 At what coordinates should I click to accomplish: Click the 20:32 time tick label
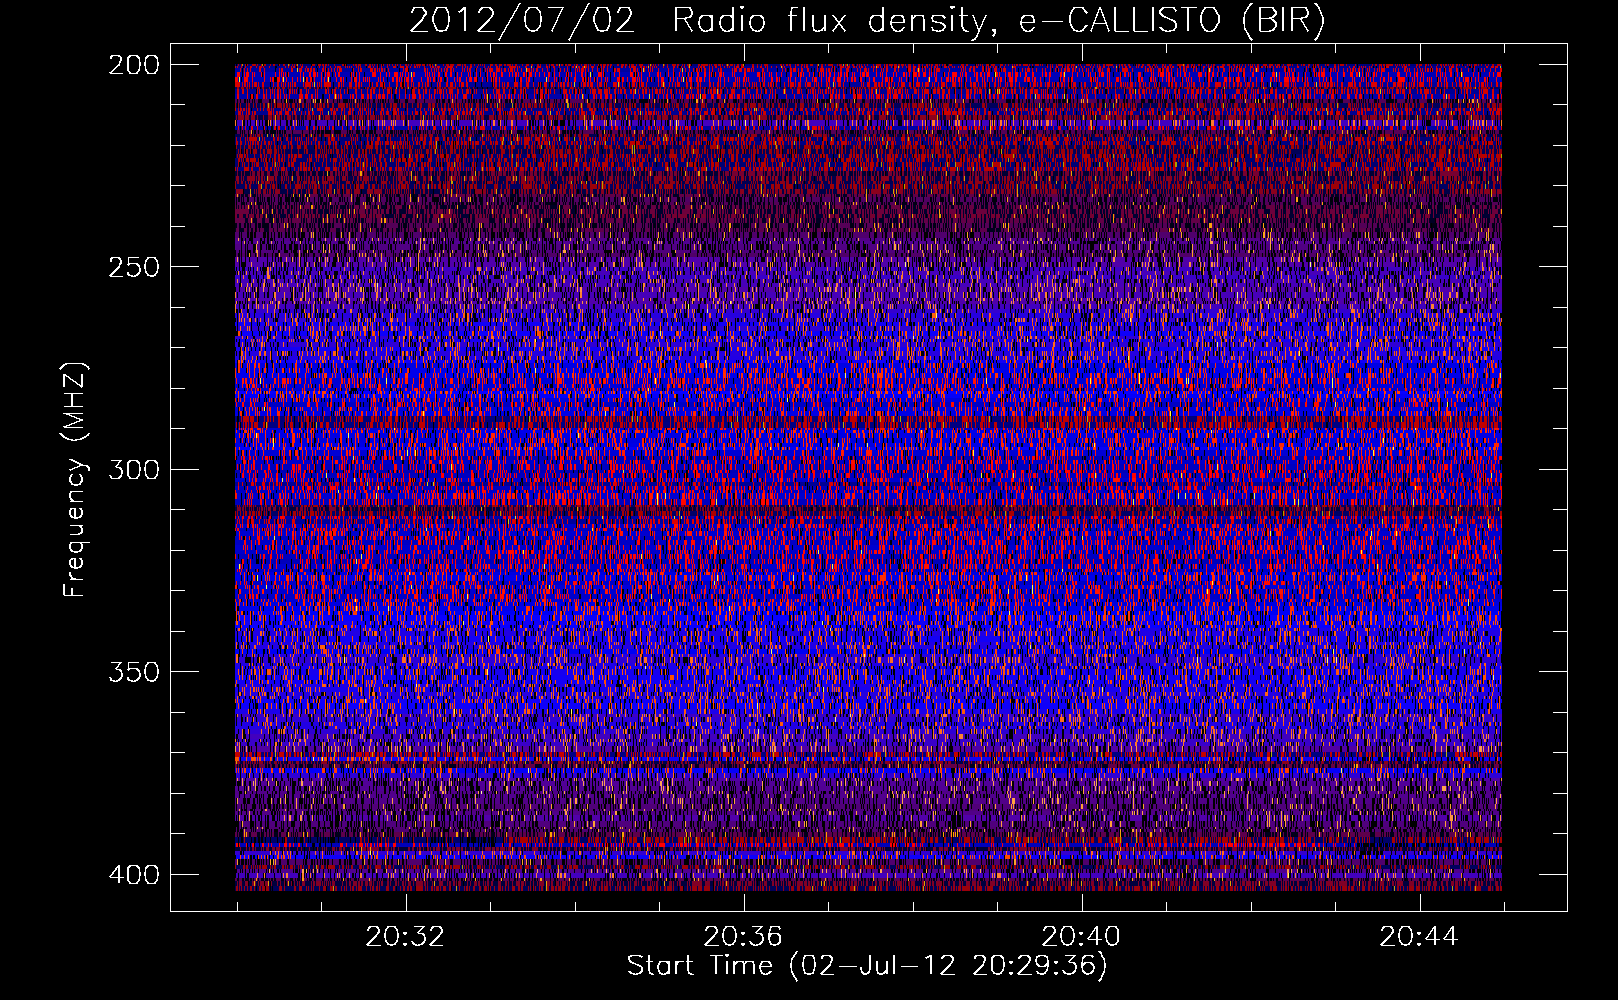tap(405, 937)
